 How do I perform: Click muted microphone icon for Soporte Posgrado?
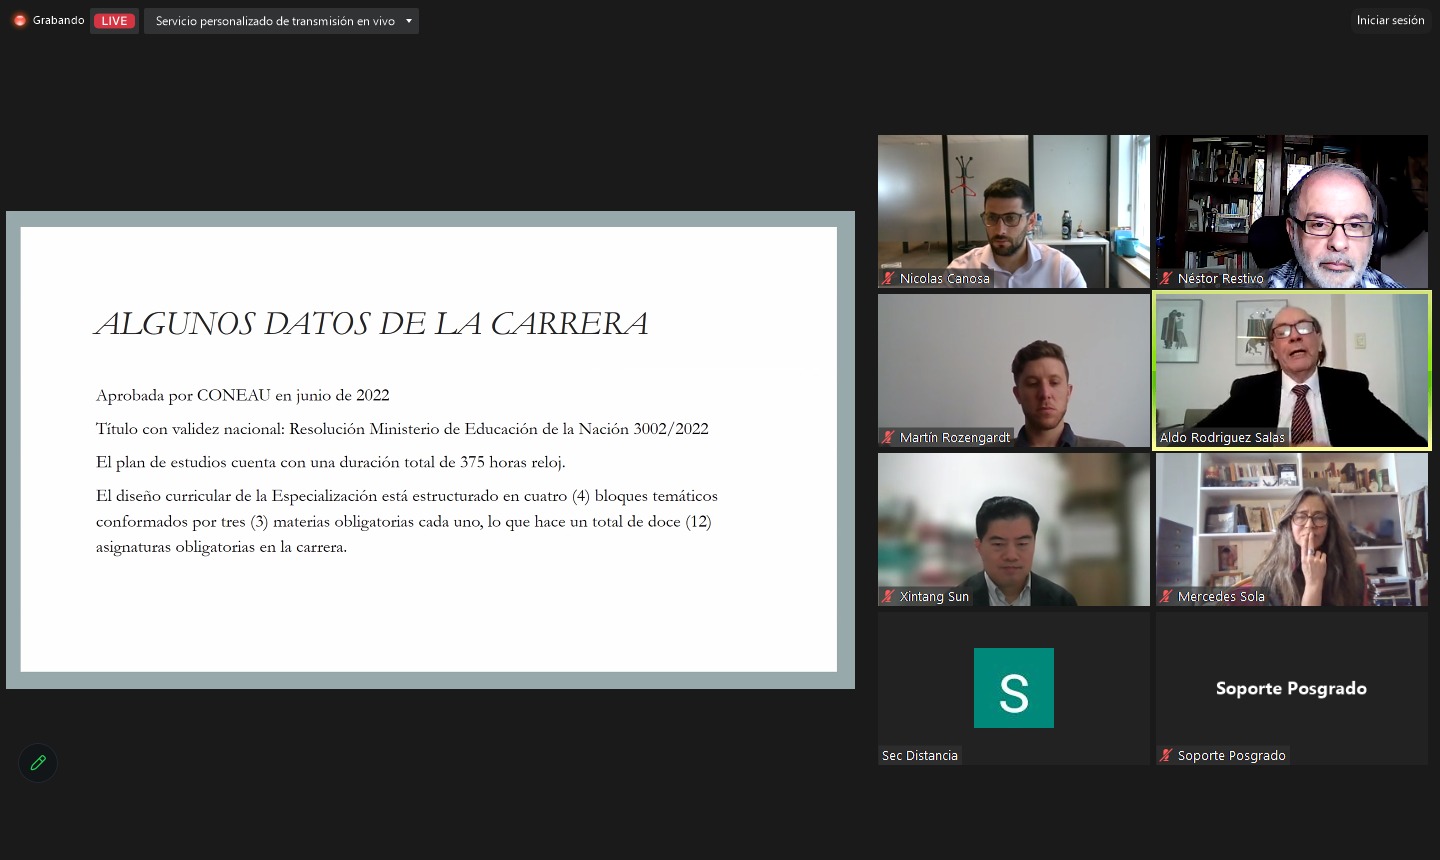pyautogui.click(x=1166, y=755)
